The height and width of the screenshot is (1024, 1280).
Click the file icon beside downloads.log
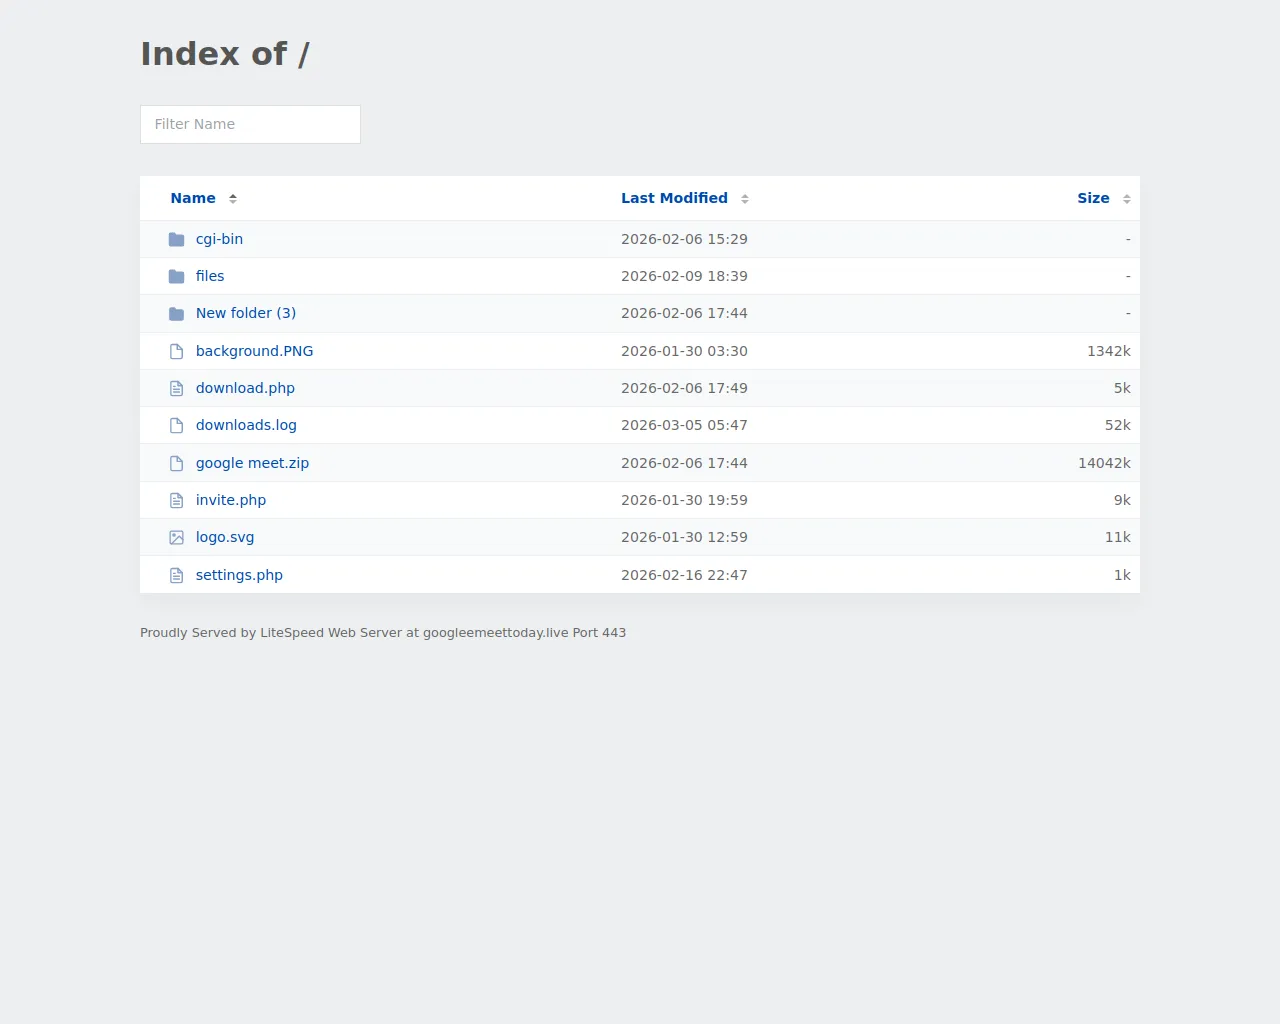coord(177,426)
